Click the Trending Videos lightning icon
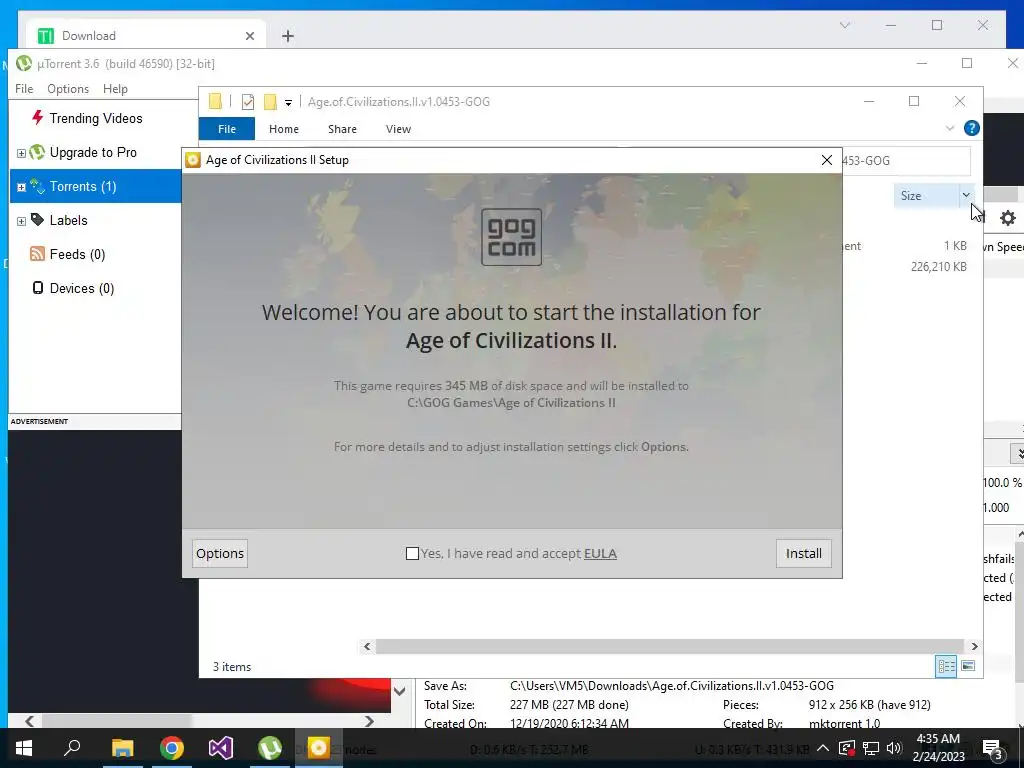 [37, 118]
